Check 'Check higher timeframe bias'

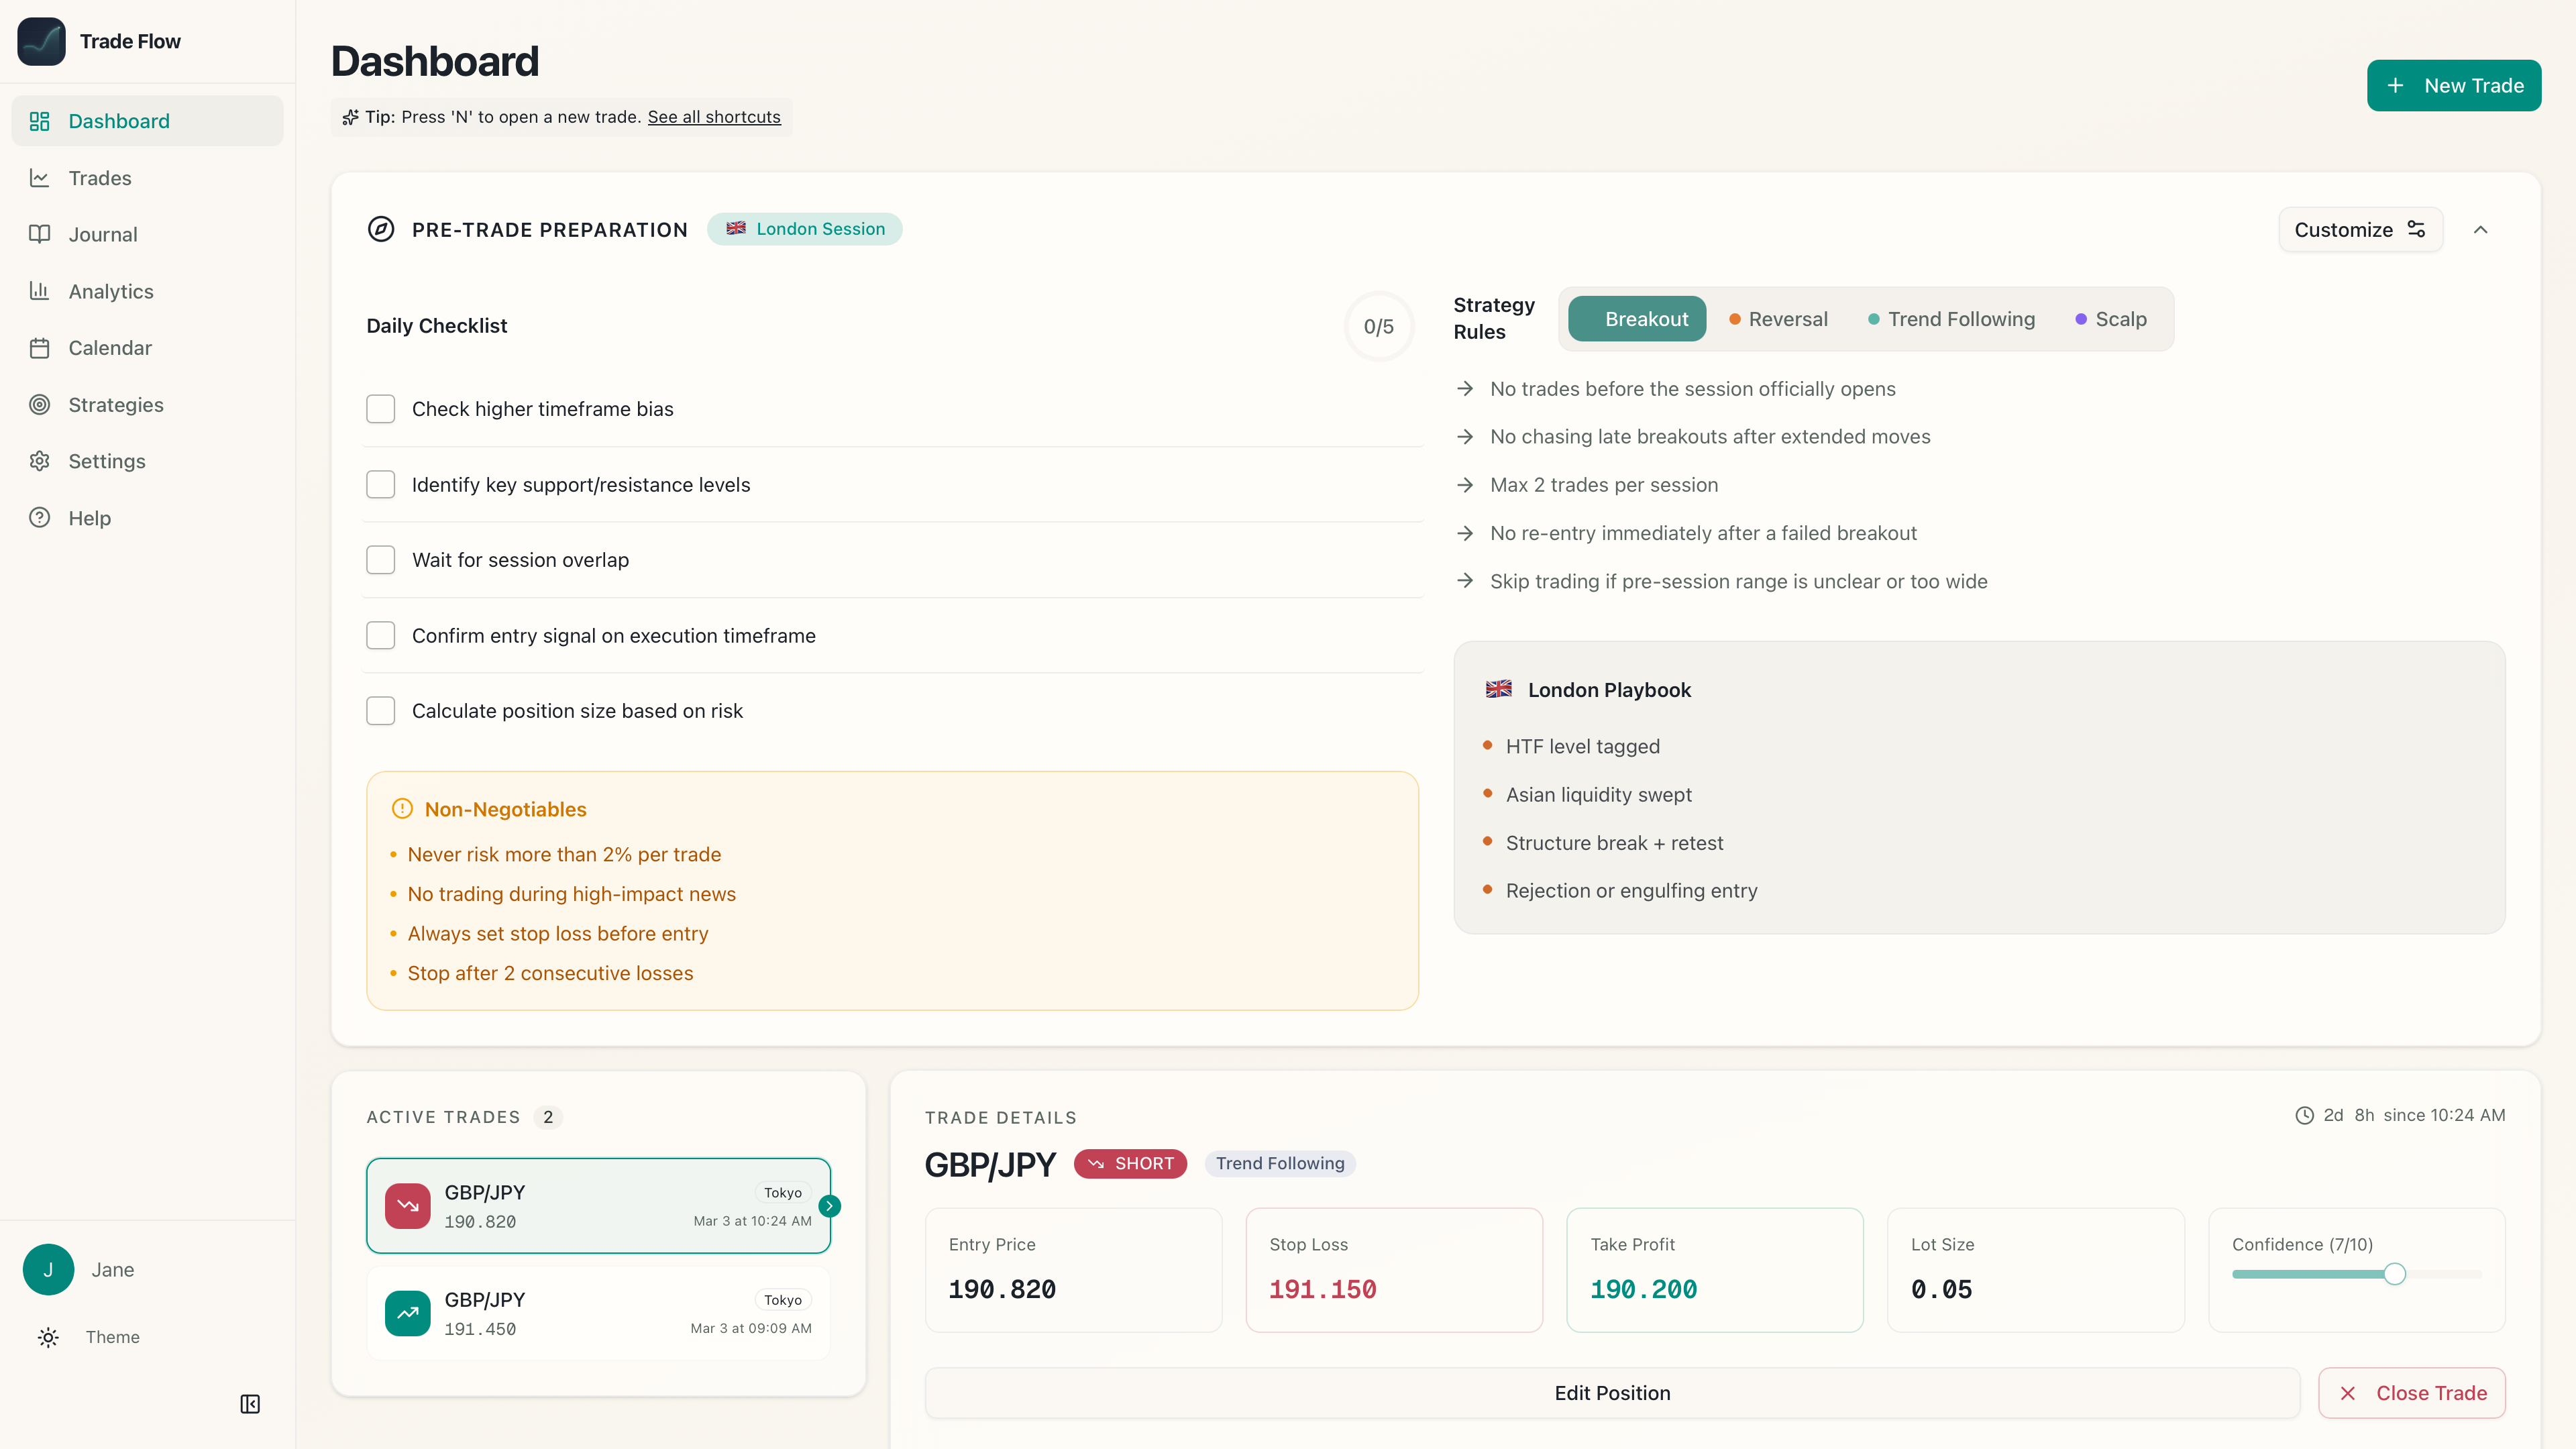pos(381,408)
